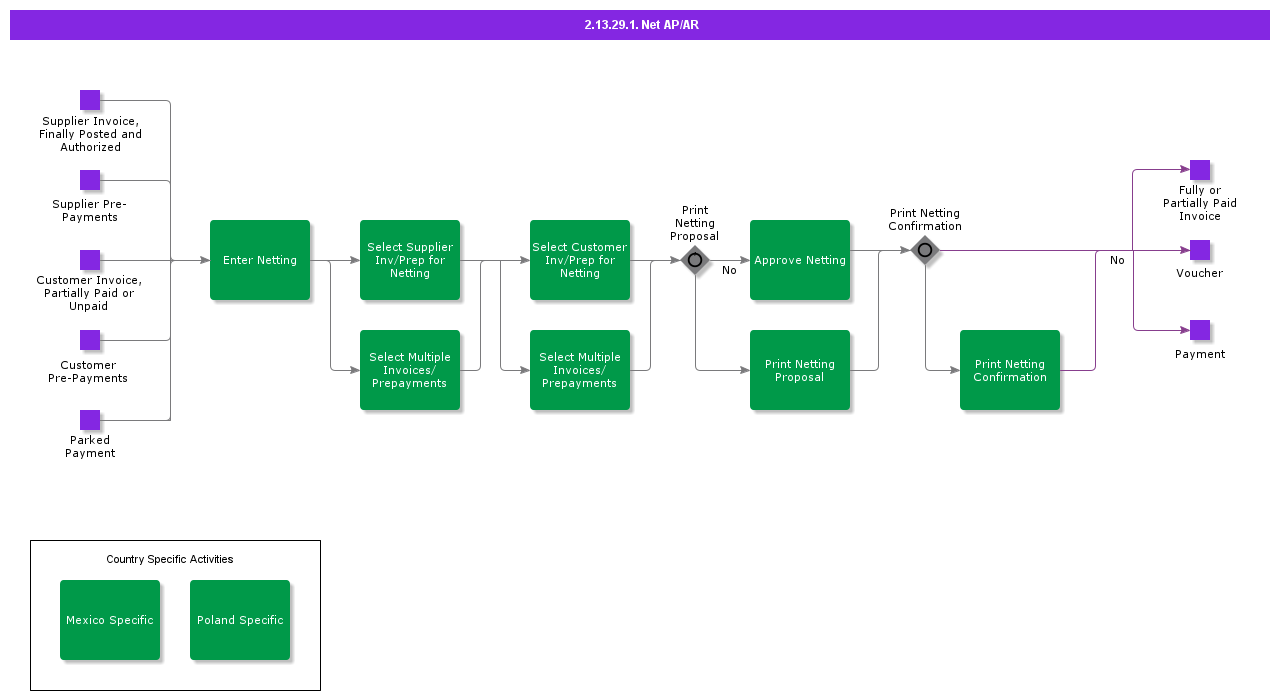Open the green Print Netting Proposal activity
Image resolution: width=1280 pixels, height=700 pixels.
[x=800, y=370]
